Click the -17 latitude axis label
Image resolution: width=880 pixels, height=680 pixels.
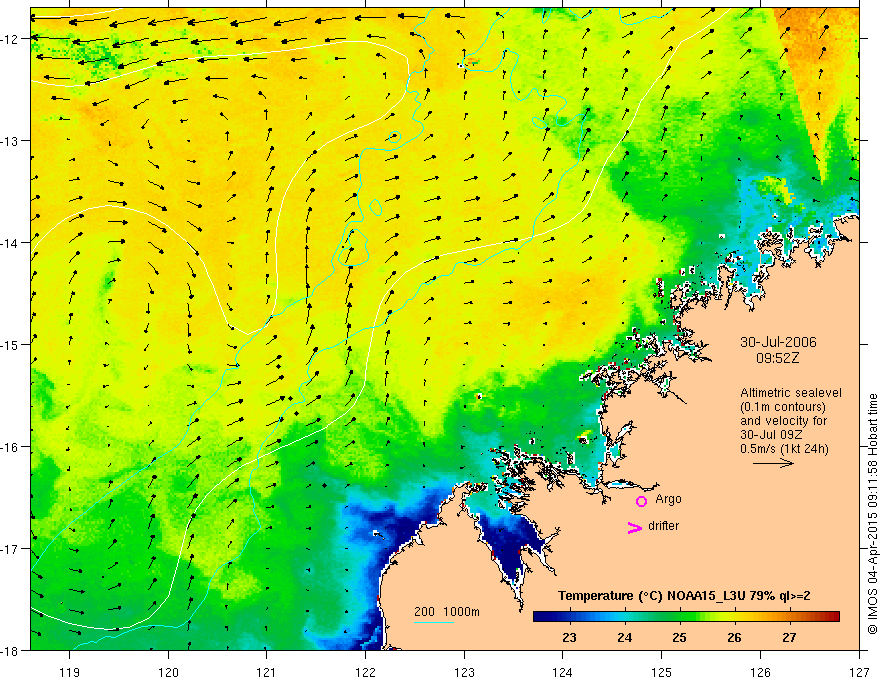pos(11,549)
